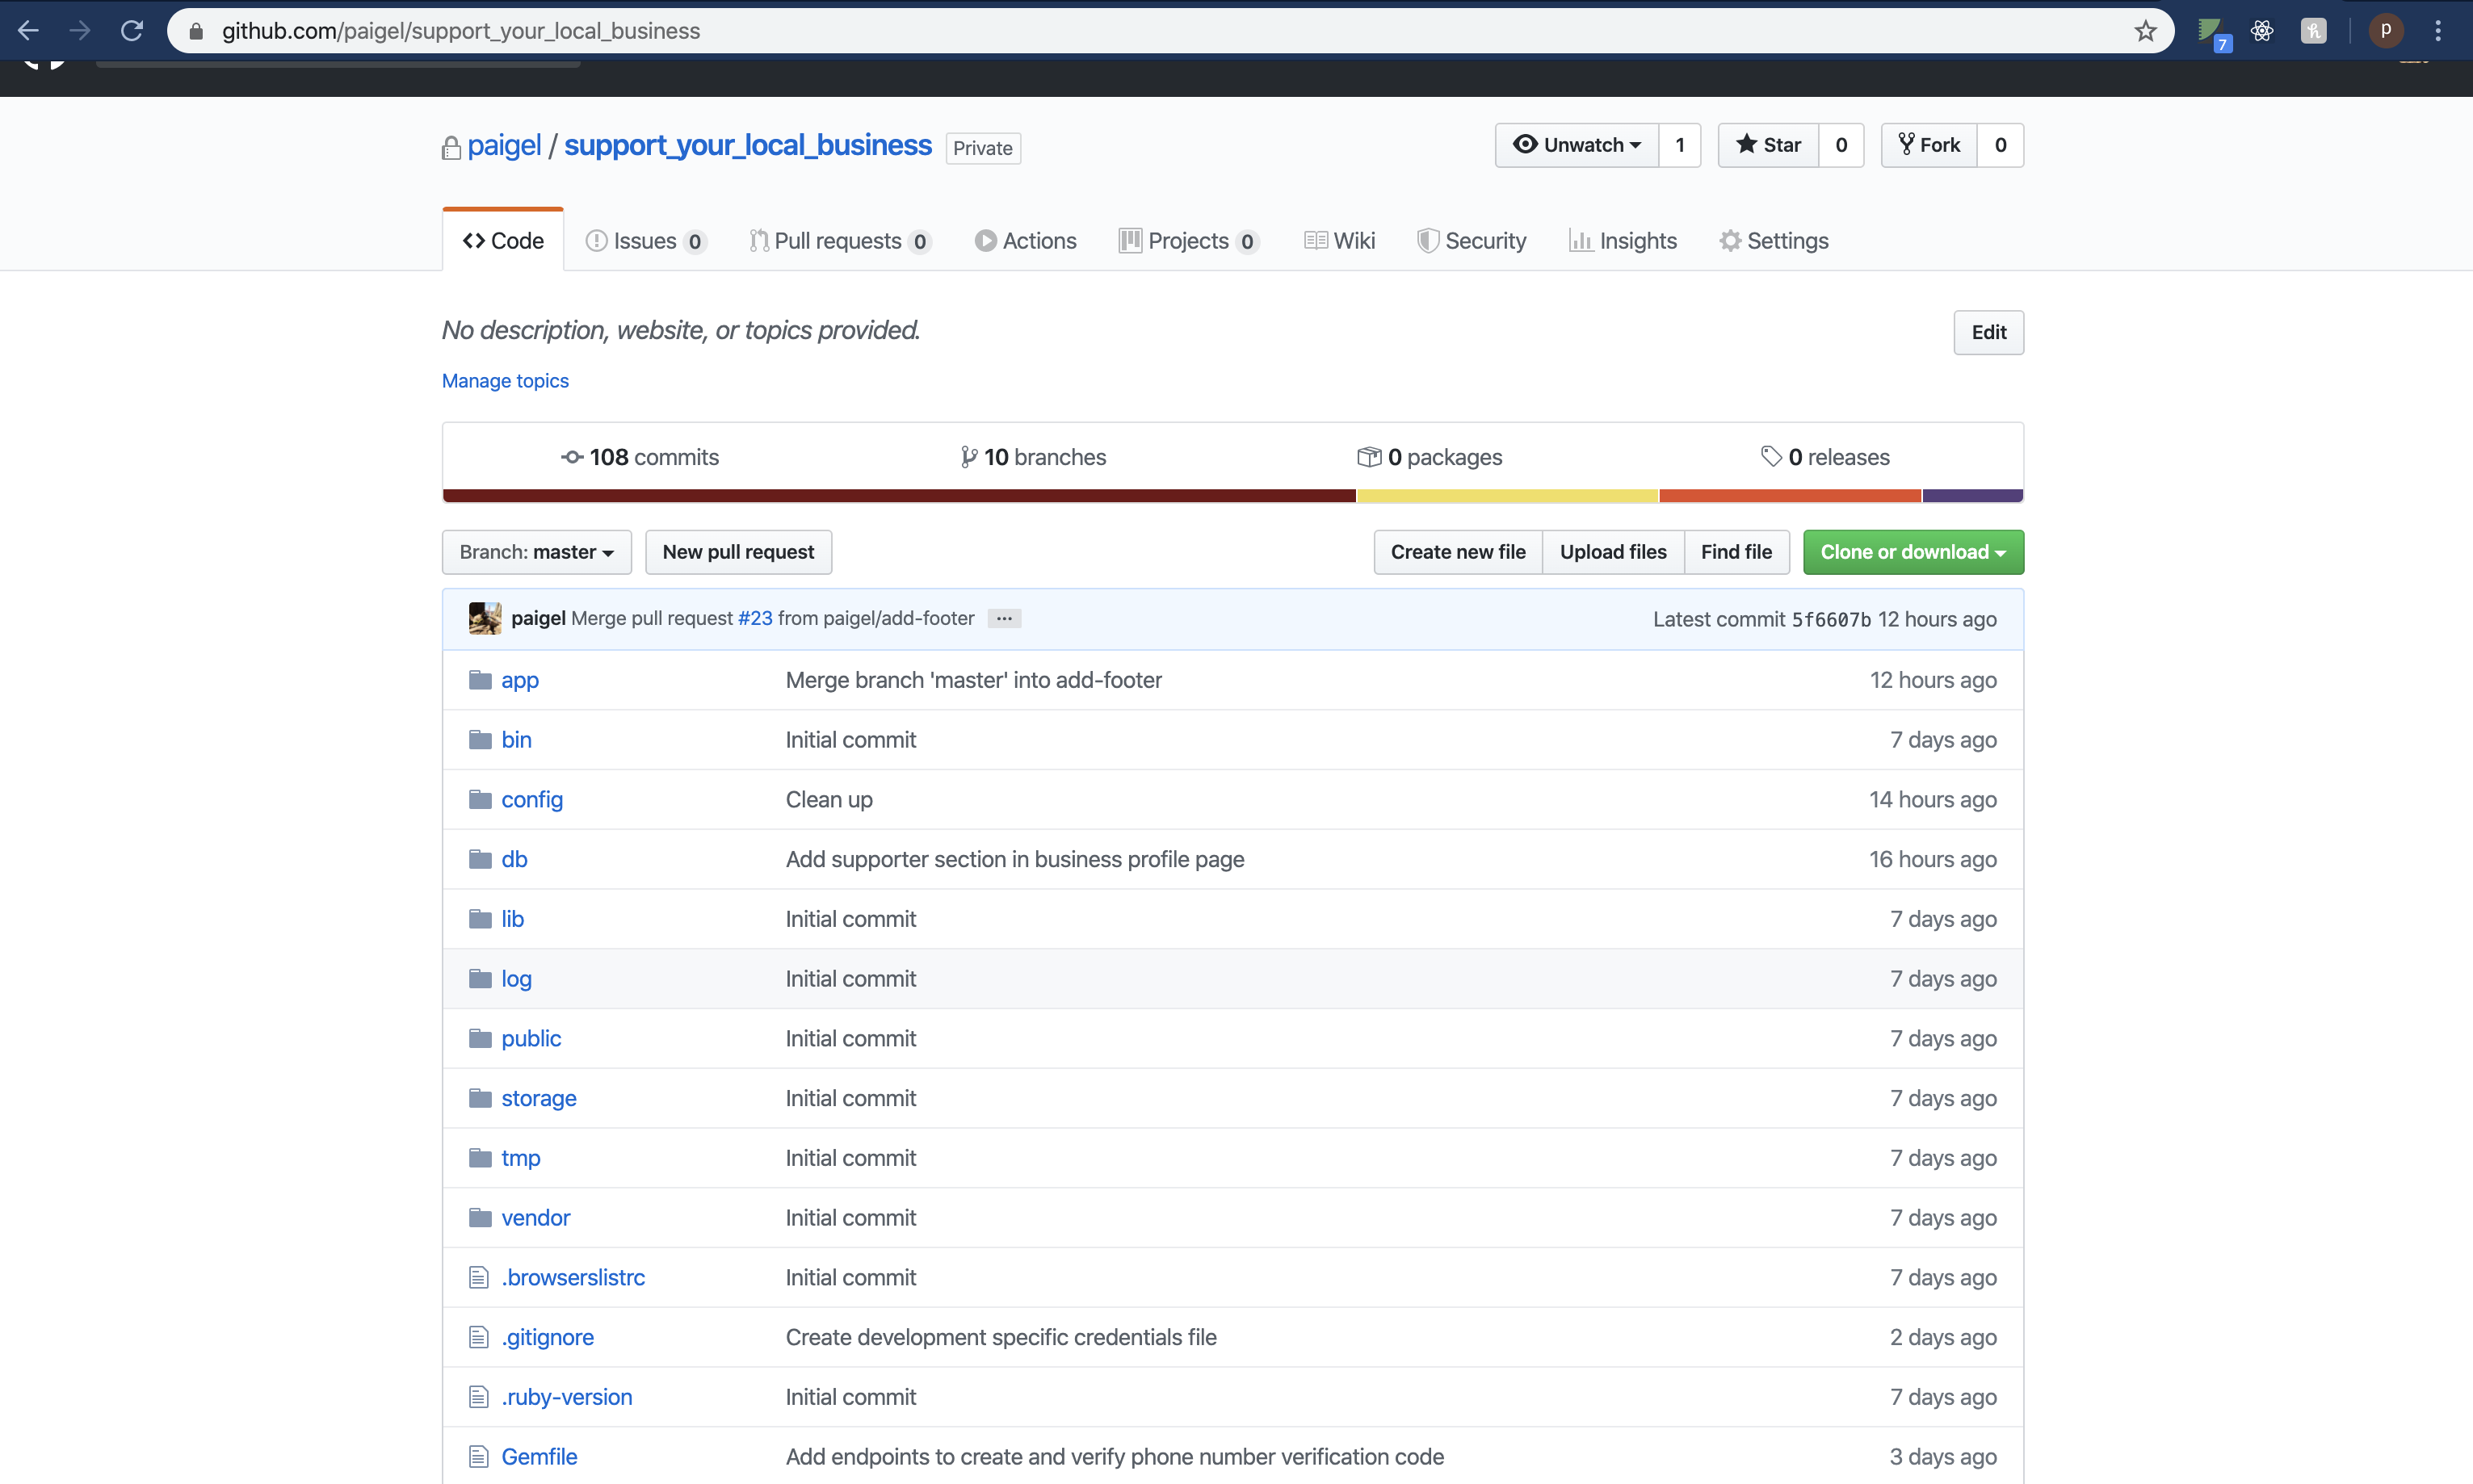The image size is (2473, 1484).
Task: Open pull request #23 link
Action: click(x=755, y=619)
